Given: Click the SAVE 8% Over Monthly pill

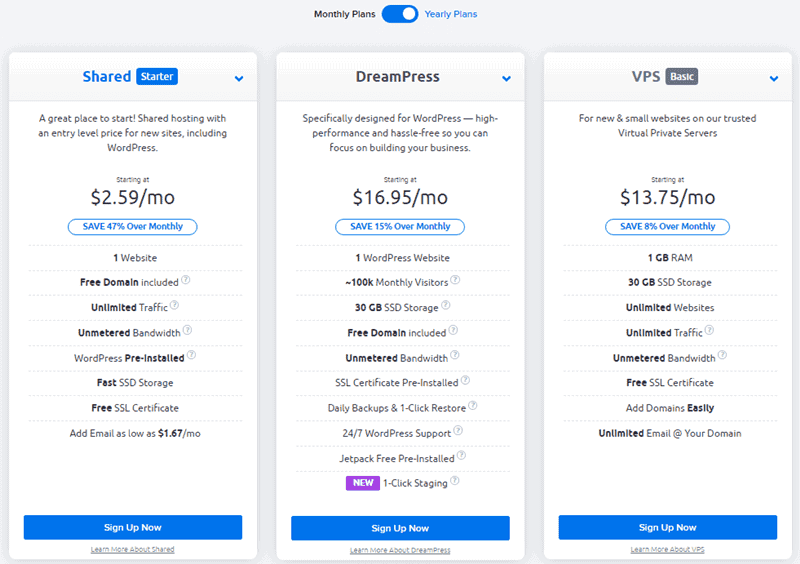Looking at the screenshot, I should coord(667,227).
